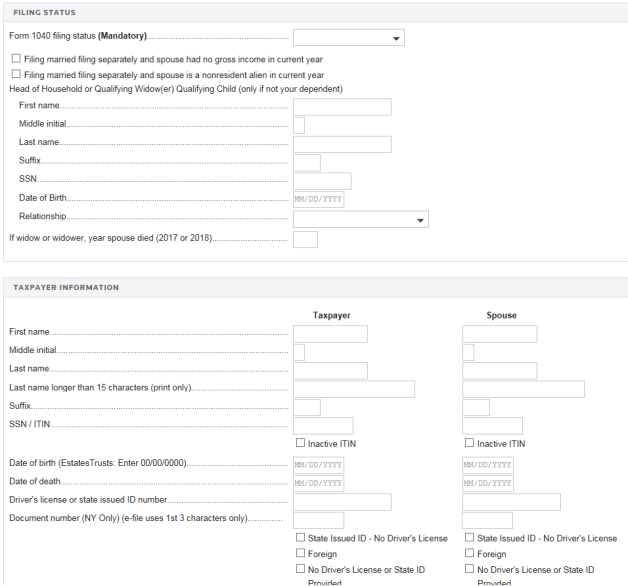Click year spouse died field
This screenshot has width=628, height=586.
click(305, 240)
